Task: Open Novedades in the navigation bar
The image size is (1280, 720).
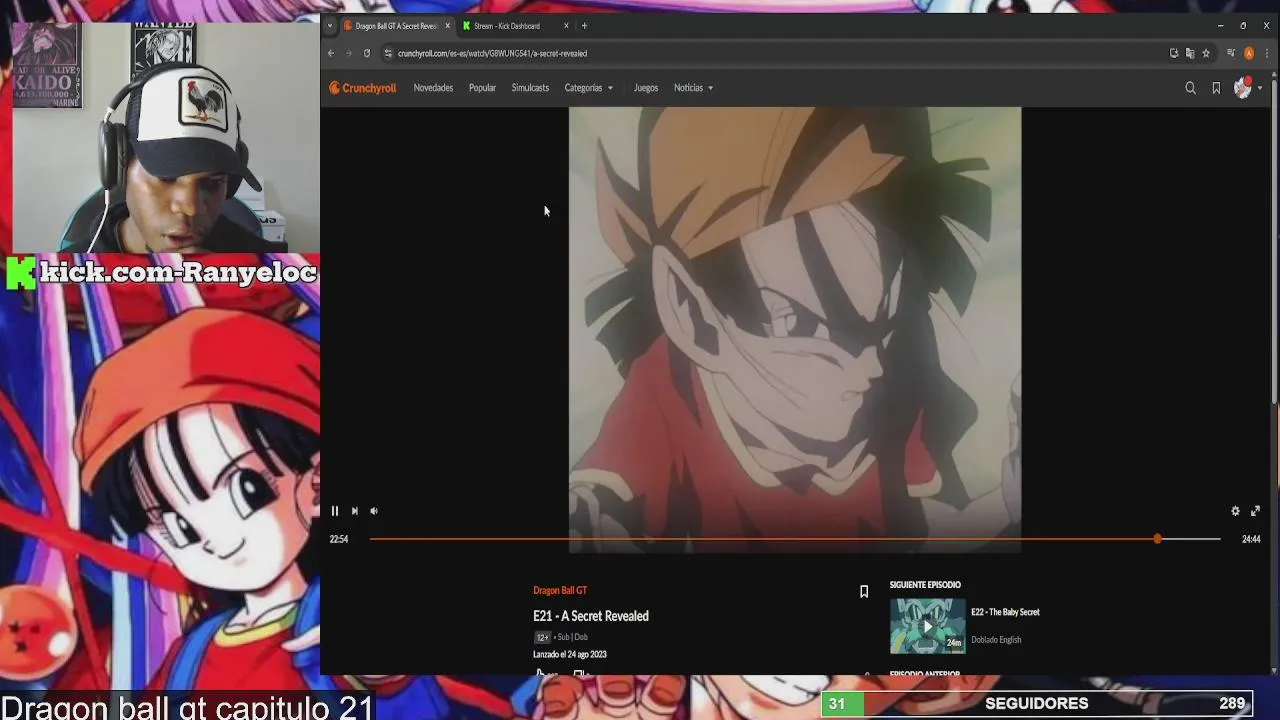Action: tap(433, 88)
